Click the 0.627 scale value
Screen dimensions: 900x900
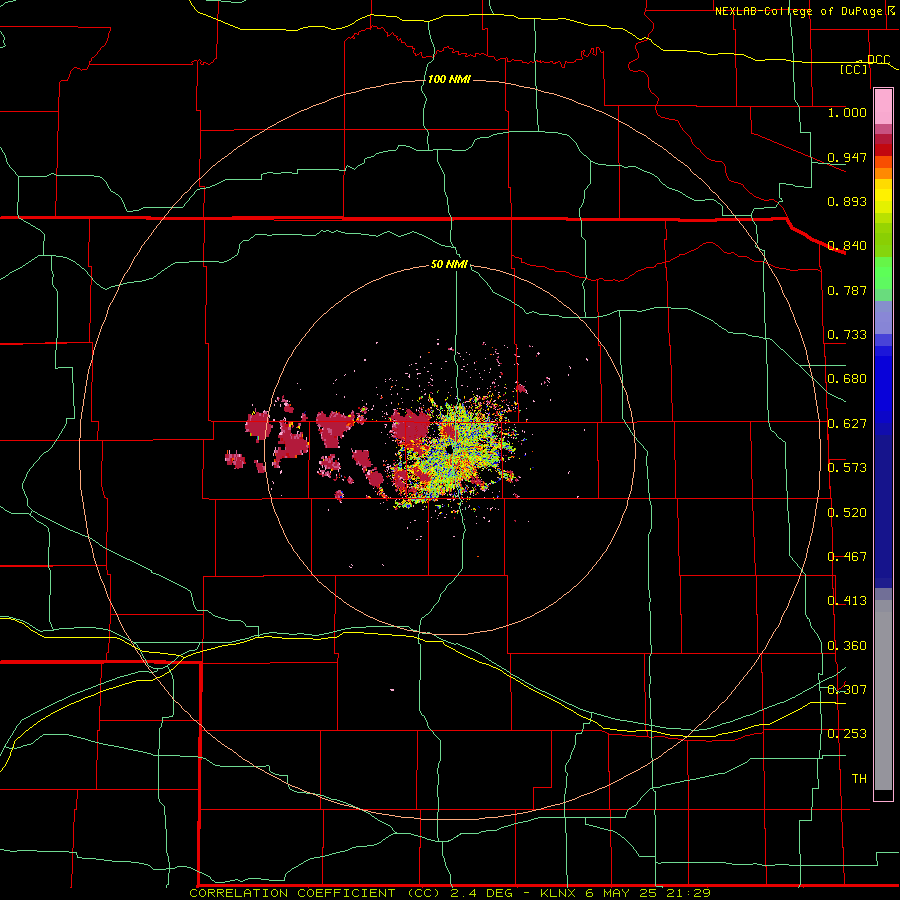(847, 424)
